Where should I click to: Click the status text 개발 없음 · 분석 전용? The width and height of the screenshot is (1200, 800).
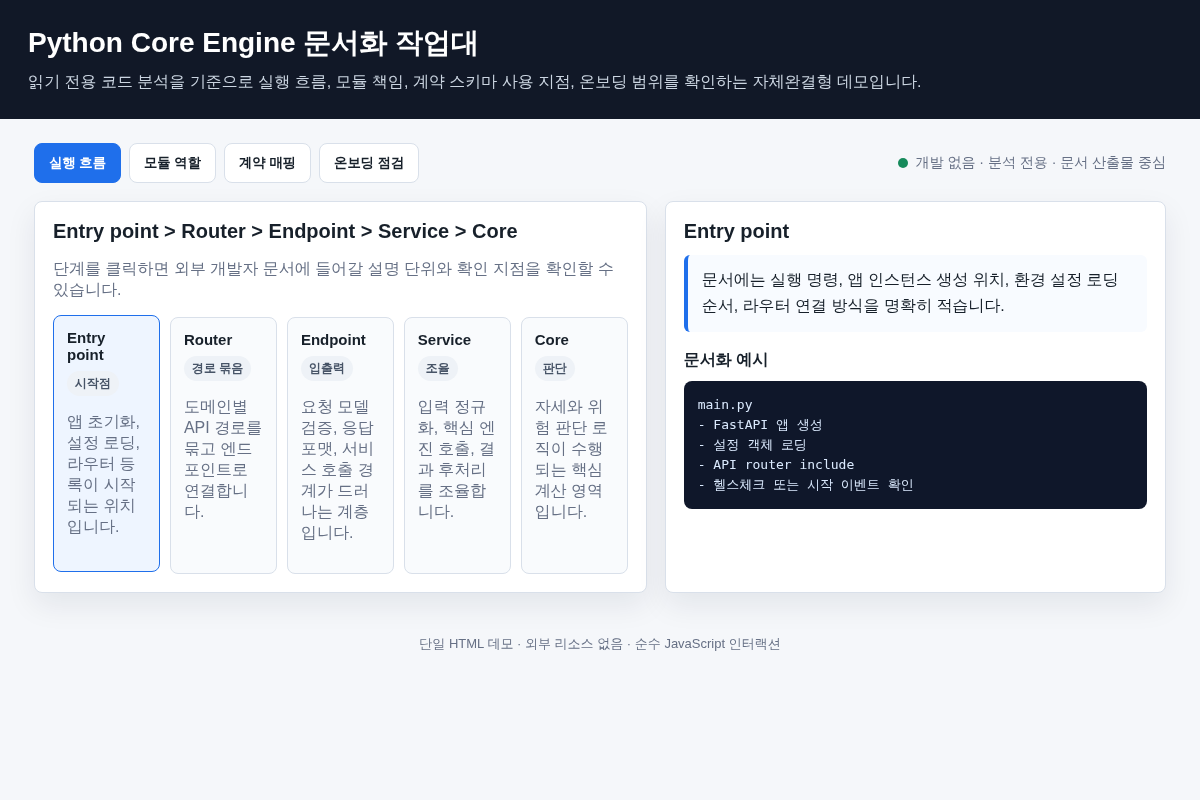(x=1040, y=163)
